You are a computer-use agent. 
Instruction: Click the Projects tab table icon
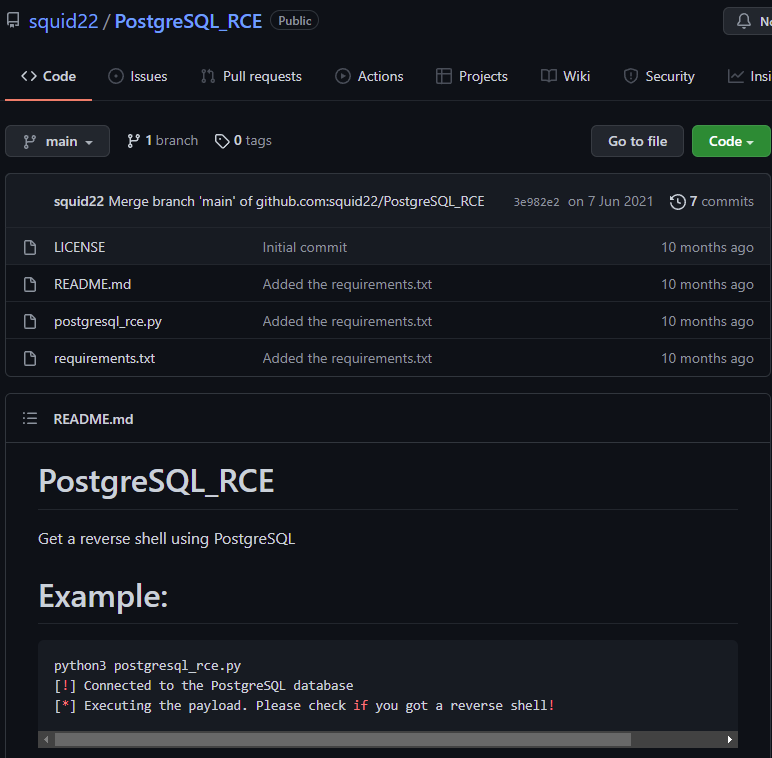coord(444,76)
